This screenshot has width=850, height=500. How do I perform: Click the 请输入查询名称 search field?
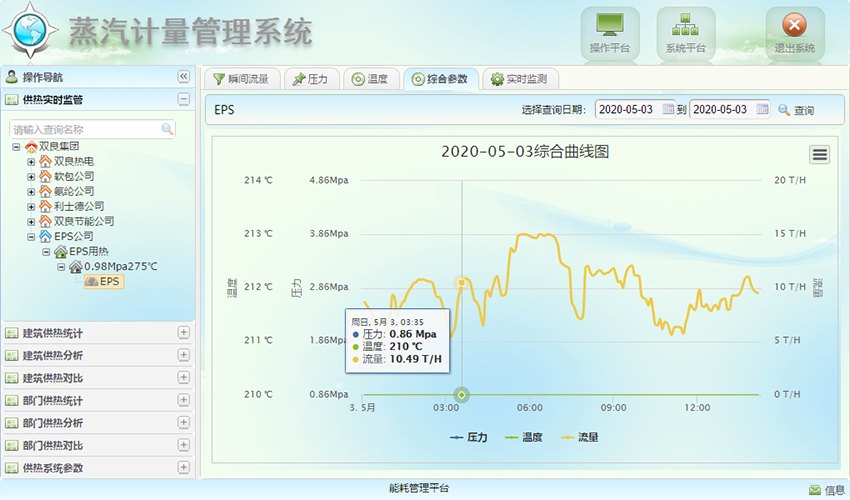point(85,129)
